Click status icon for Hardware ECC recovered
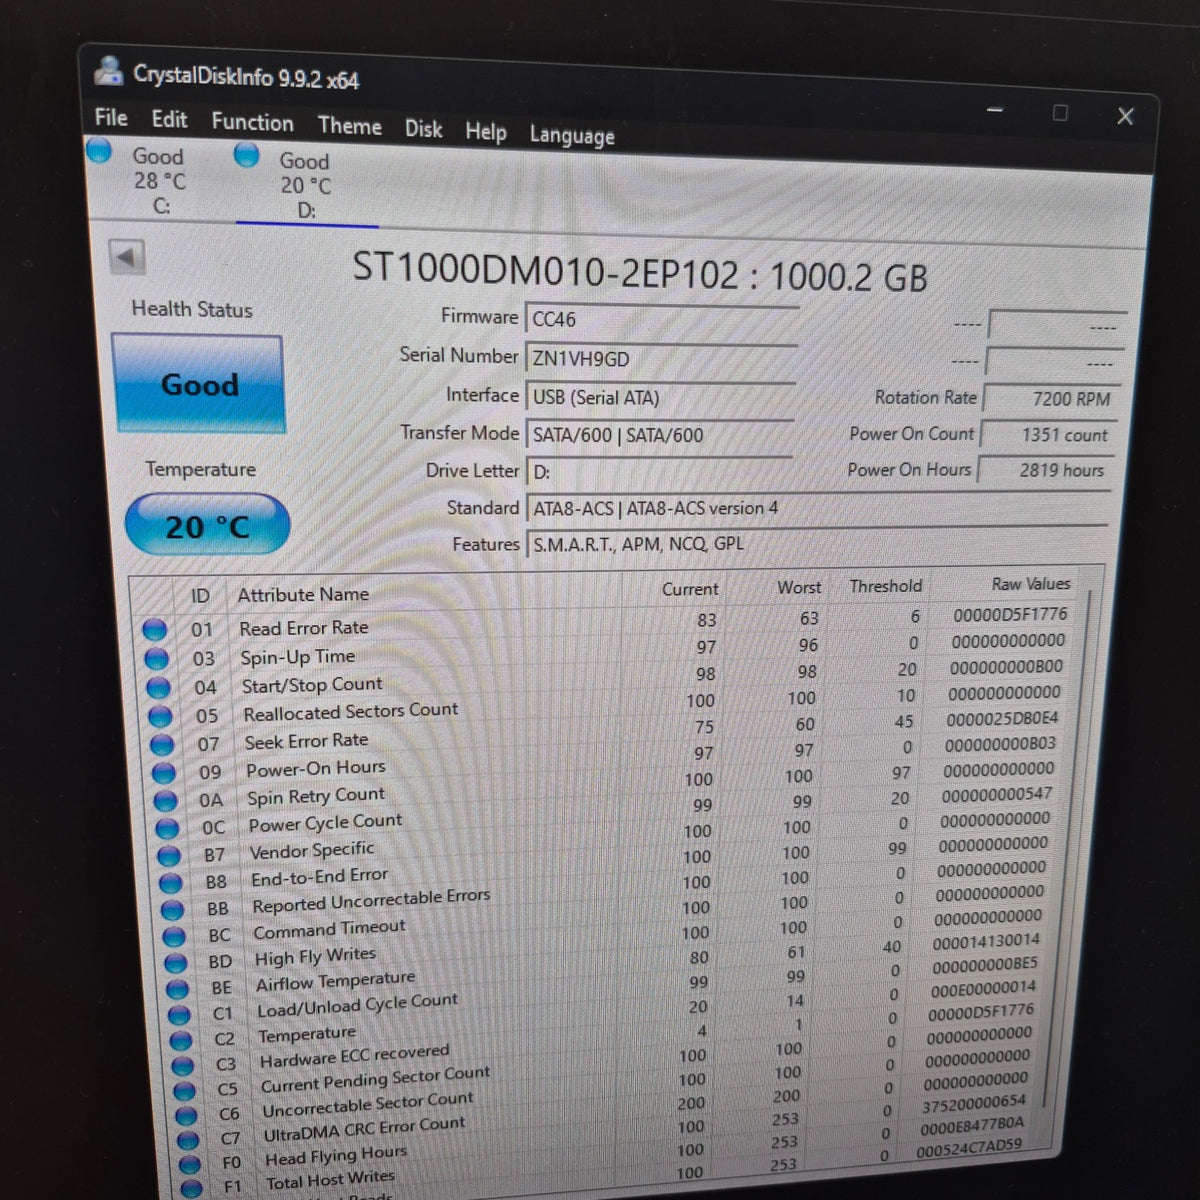 (181, 1066)
